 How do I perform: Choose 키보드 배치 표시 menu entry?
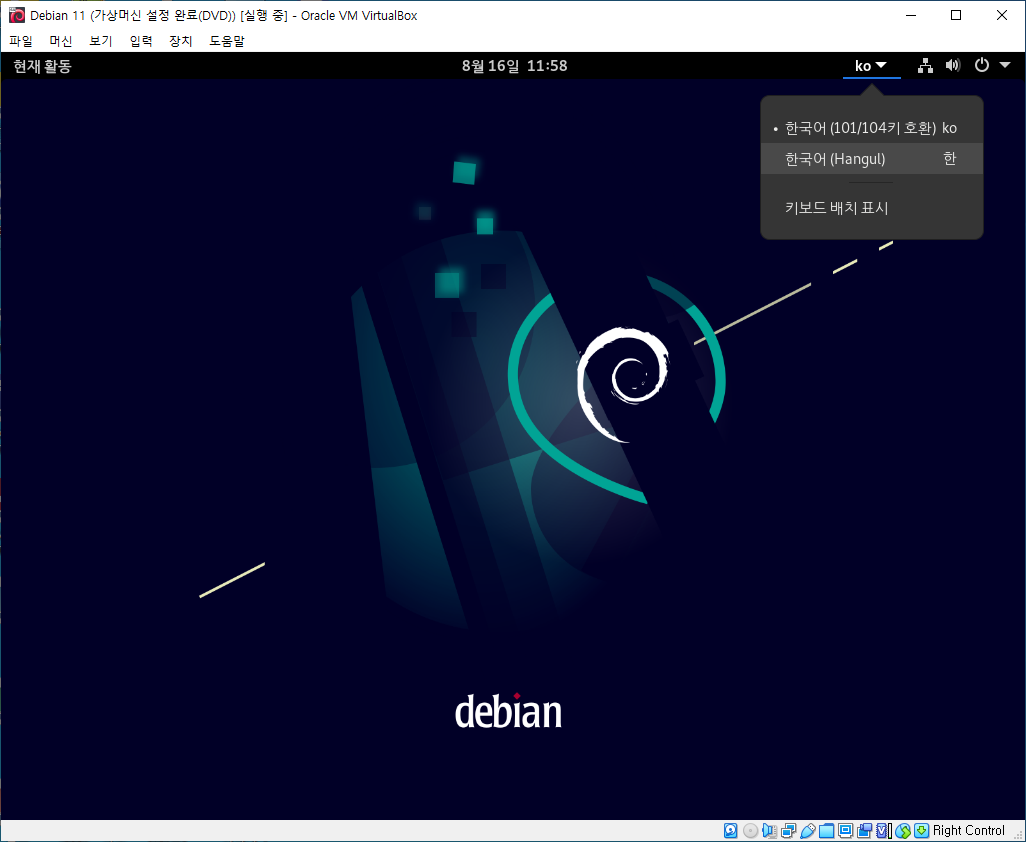click(872, 208)
